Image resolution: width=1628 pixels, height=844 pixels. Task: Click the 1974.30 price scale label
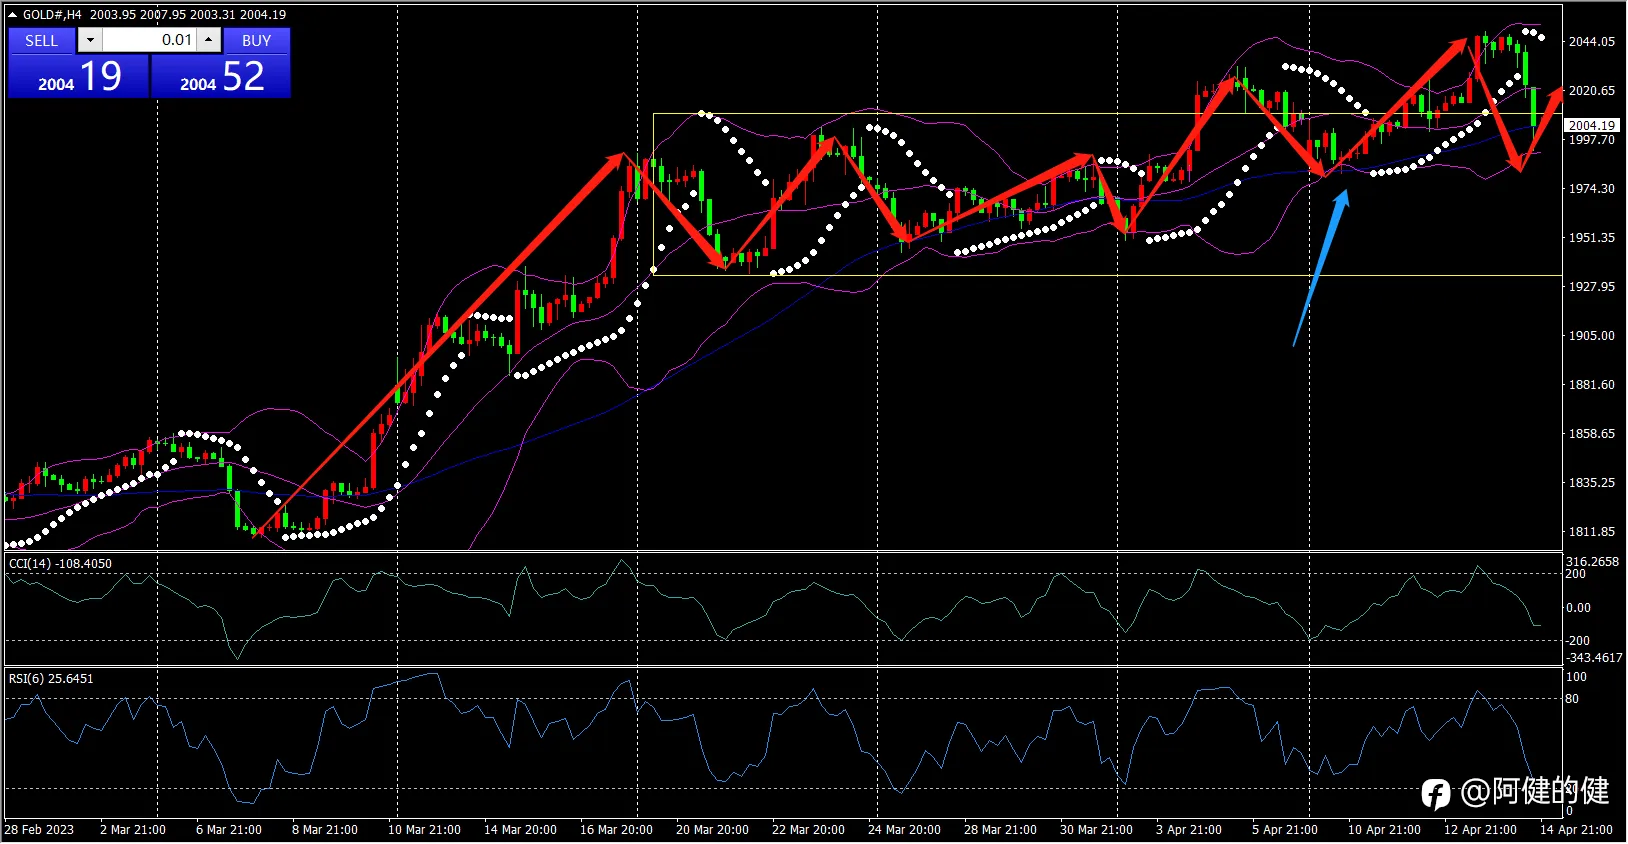coord(1592,189)
